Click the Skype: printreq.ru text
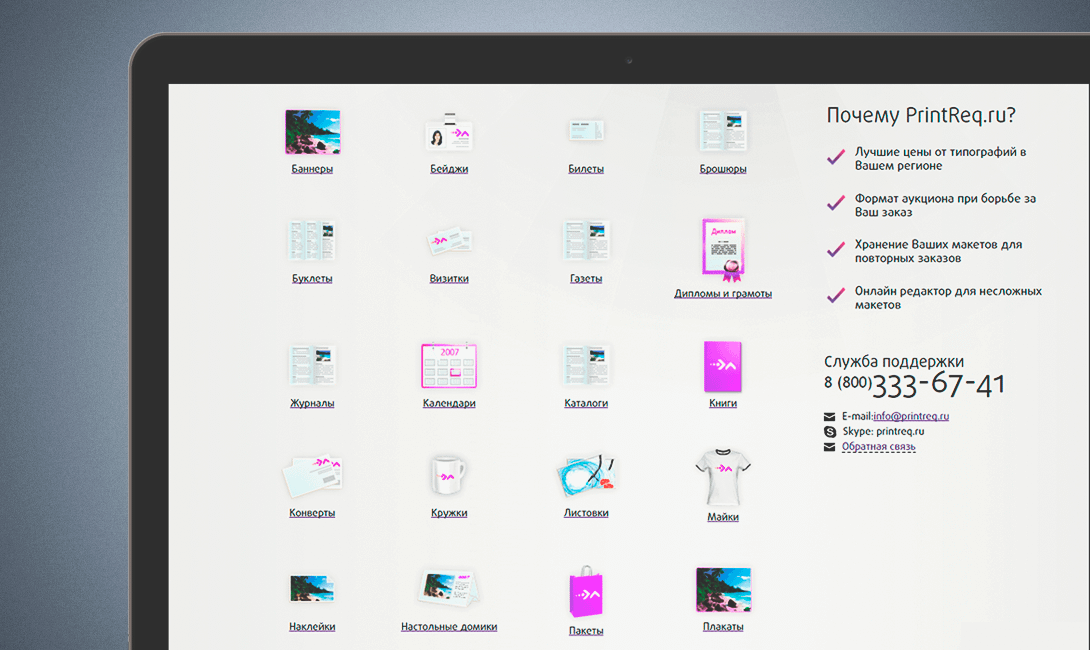Image resolution: width=1090 pixels, height=650 pixels. click(x=884, y=432)
